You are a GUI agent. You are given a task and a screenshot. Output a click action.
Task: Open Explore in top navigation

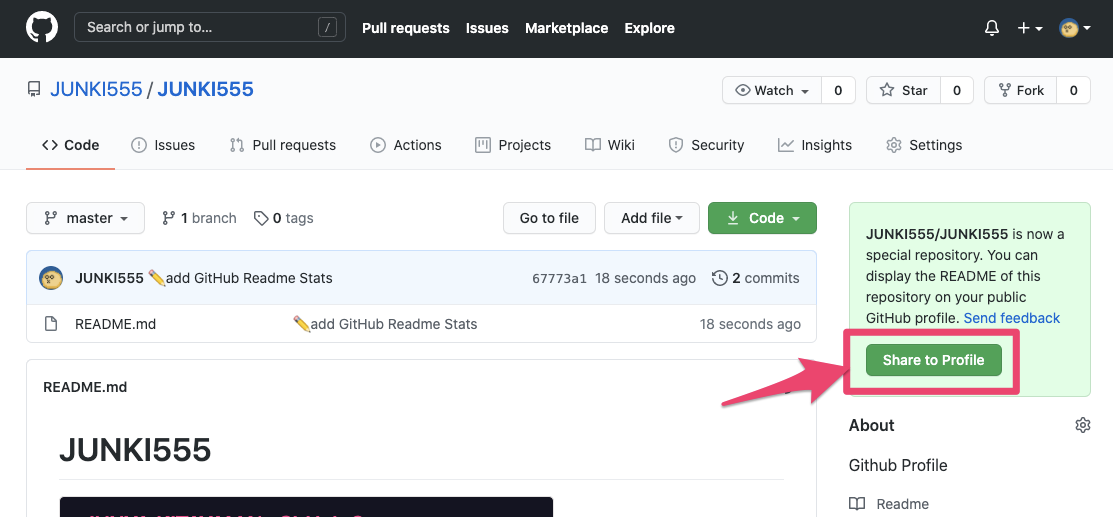click(x=649, y=28)
